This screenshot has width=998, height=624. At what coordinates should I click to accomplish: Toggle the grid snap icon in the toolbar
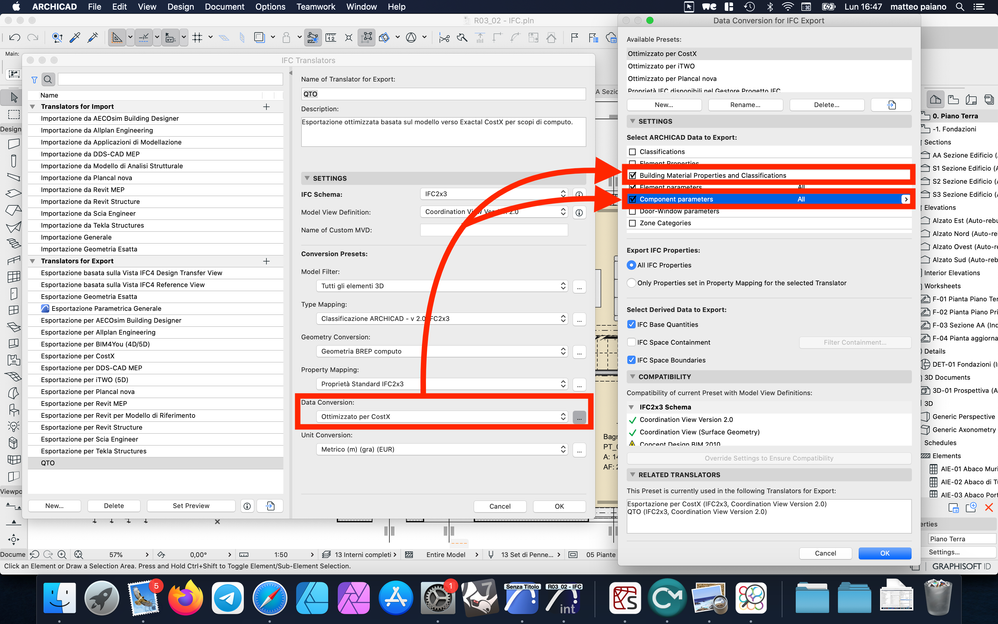197,38
